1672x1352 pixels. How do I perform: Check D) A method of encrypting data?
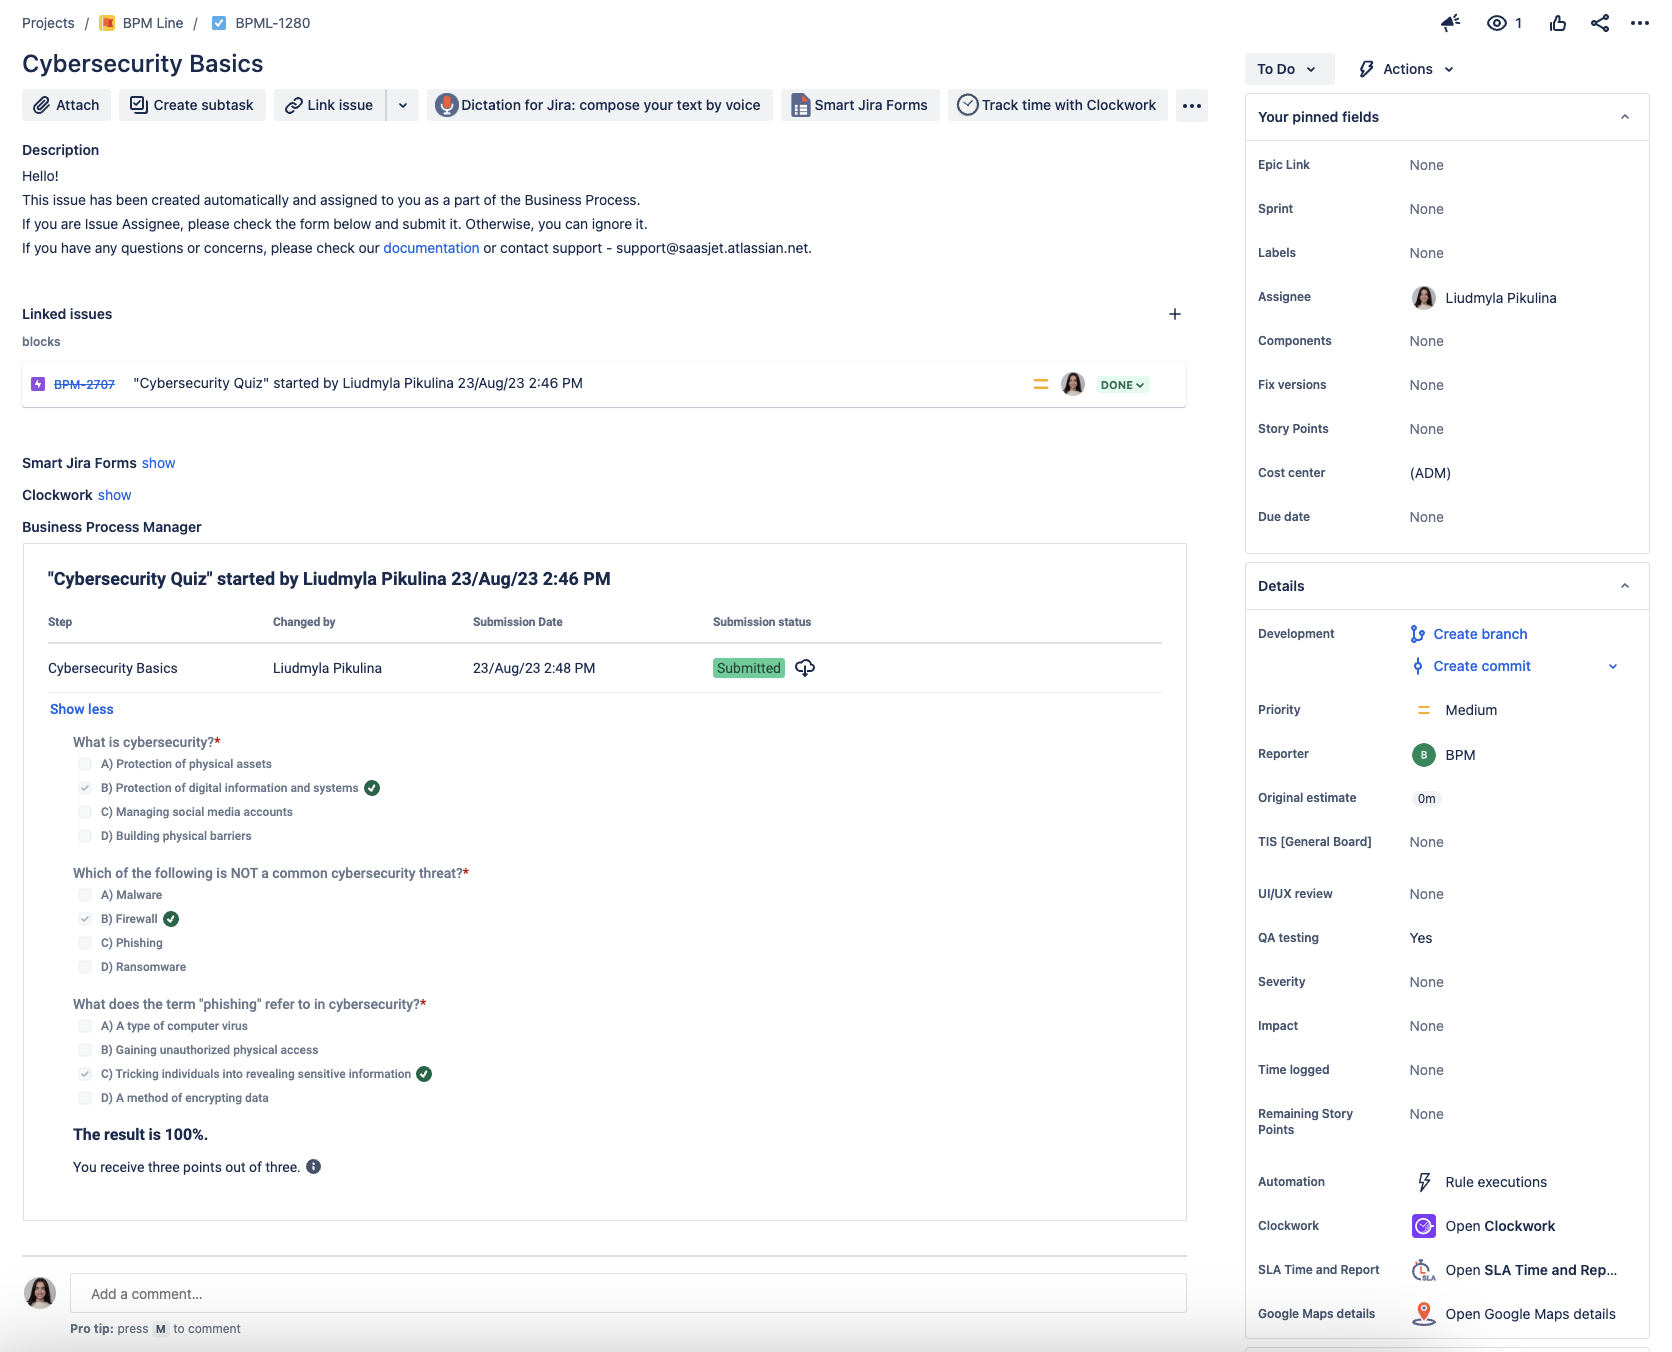click(85, 1098)
